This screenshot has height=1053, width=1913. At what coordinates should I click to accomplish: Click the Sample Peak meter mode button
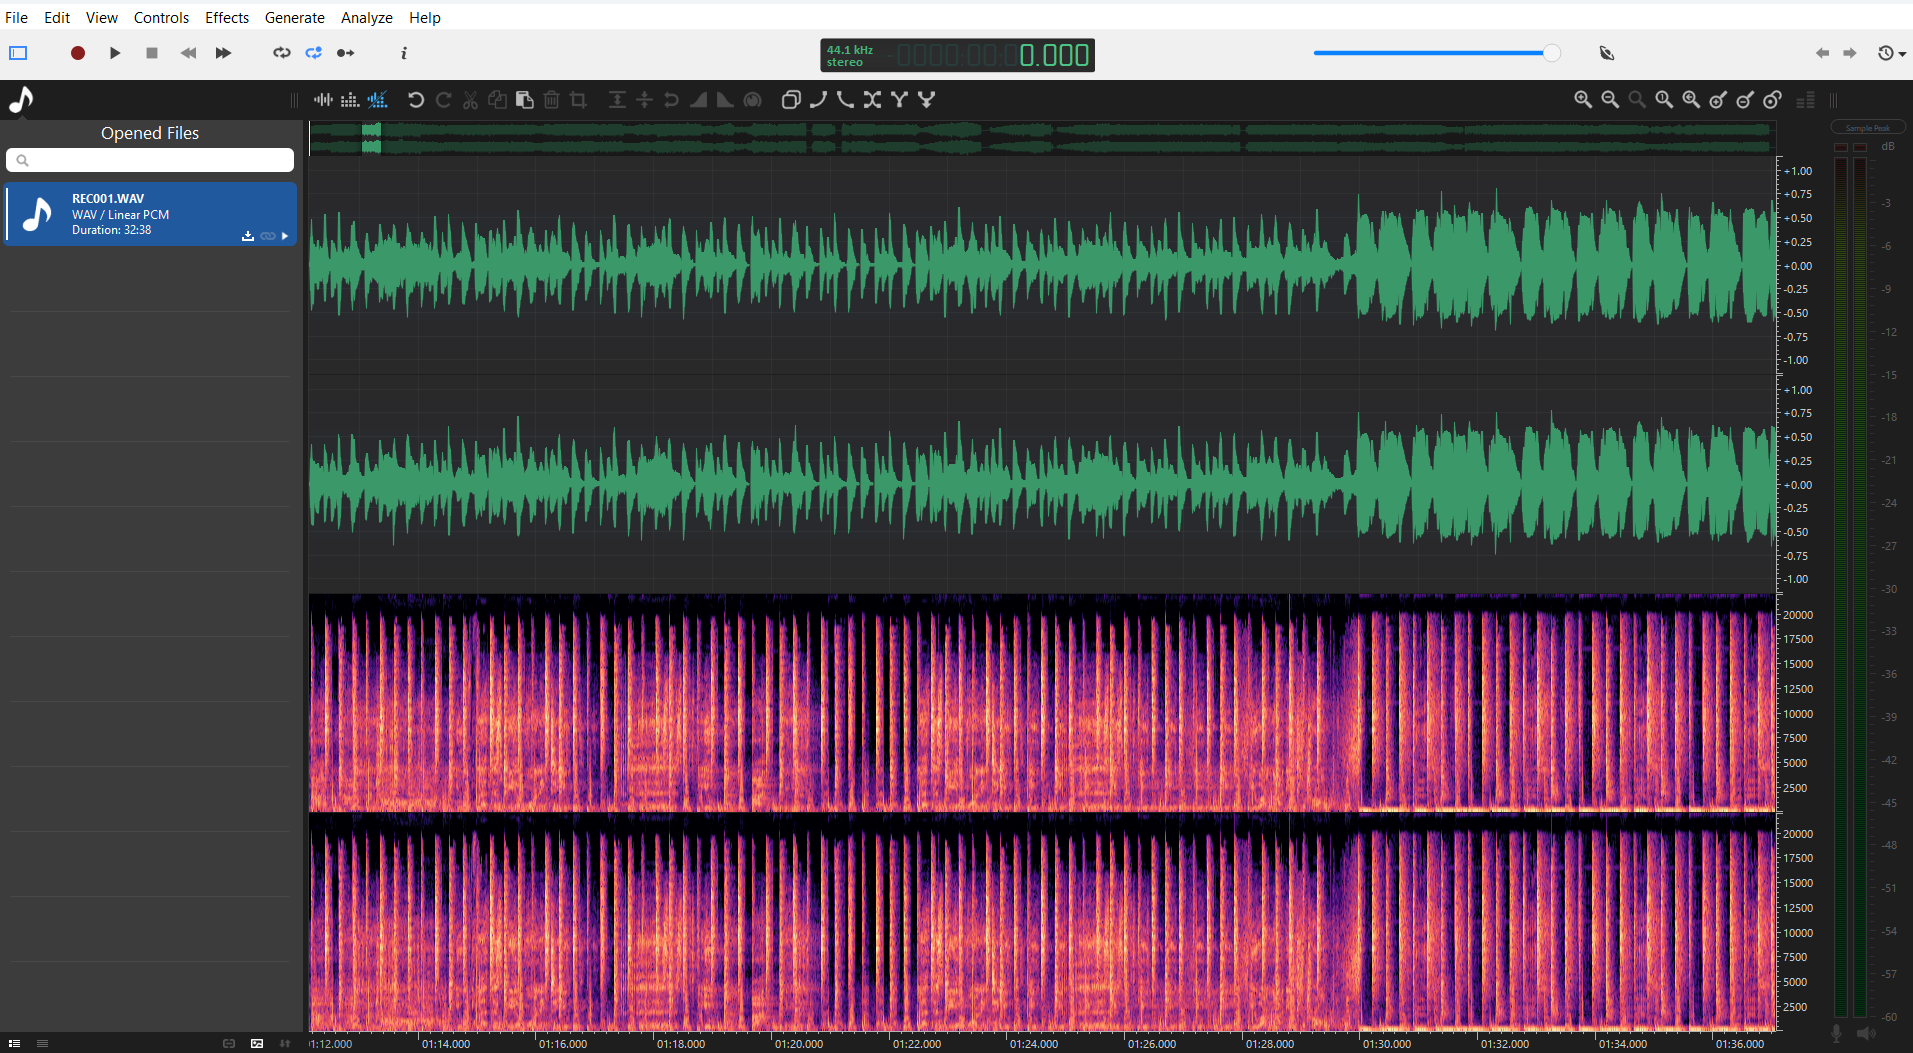click(x=1867, y=128)
